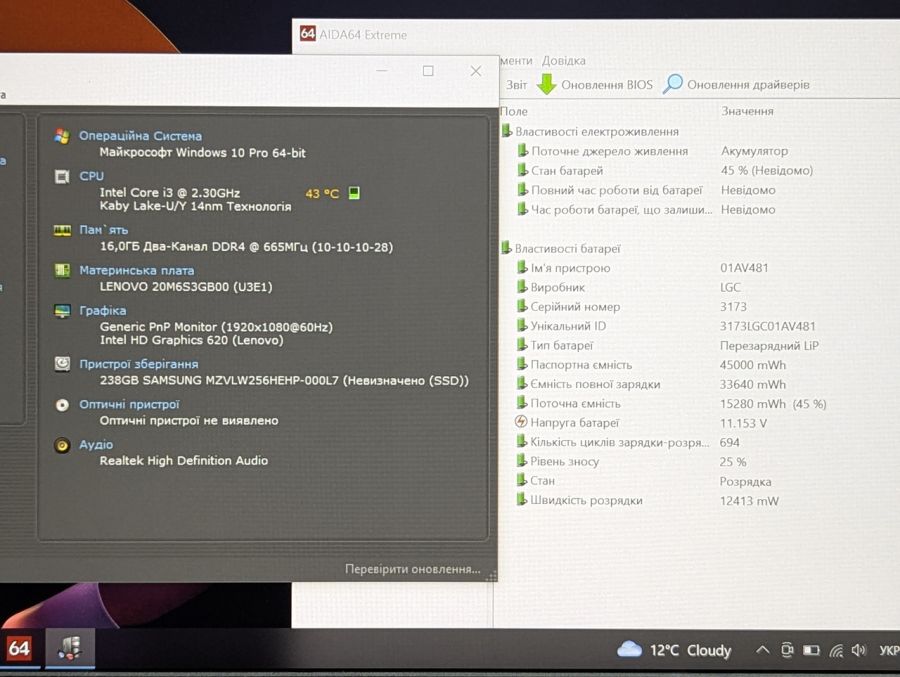
Task: Click the monitor icon by Графіка
Action: 62,311
